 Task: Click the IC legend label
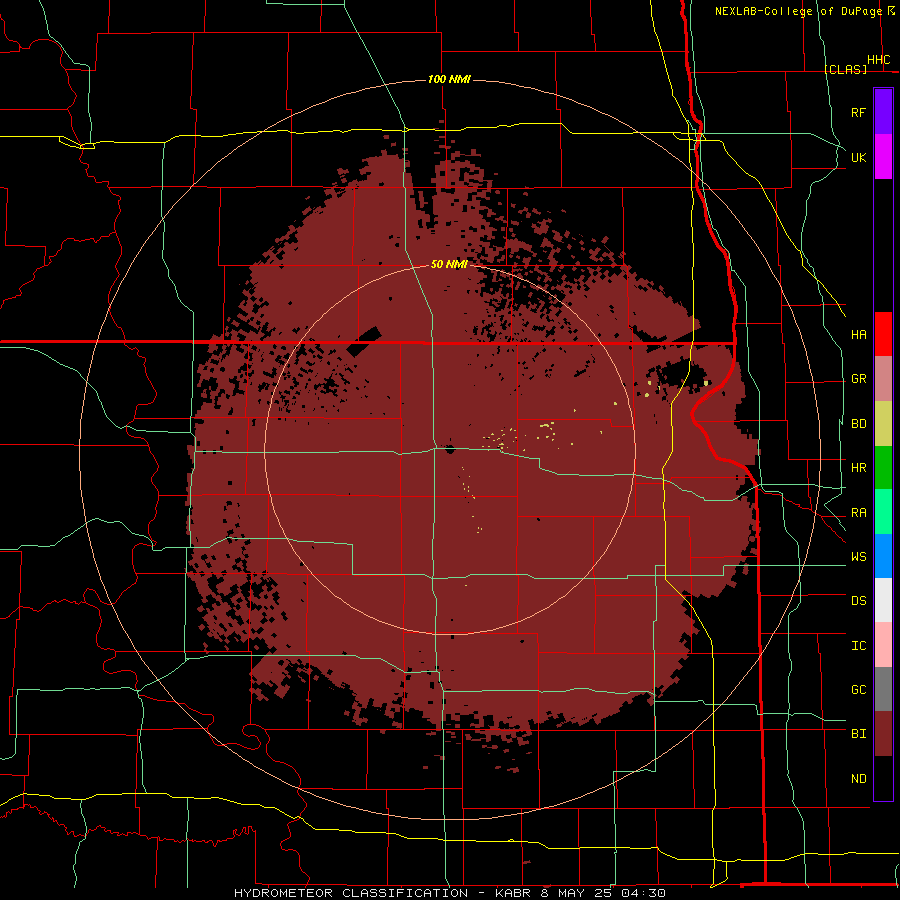coord(859,646)
